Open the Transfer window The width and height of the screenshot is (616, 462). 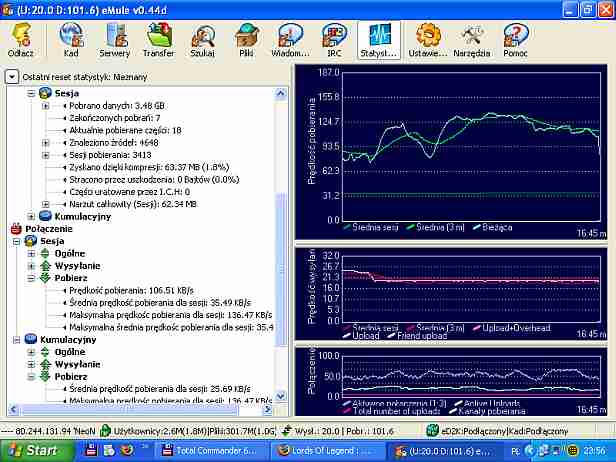(159, 40)
